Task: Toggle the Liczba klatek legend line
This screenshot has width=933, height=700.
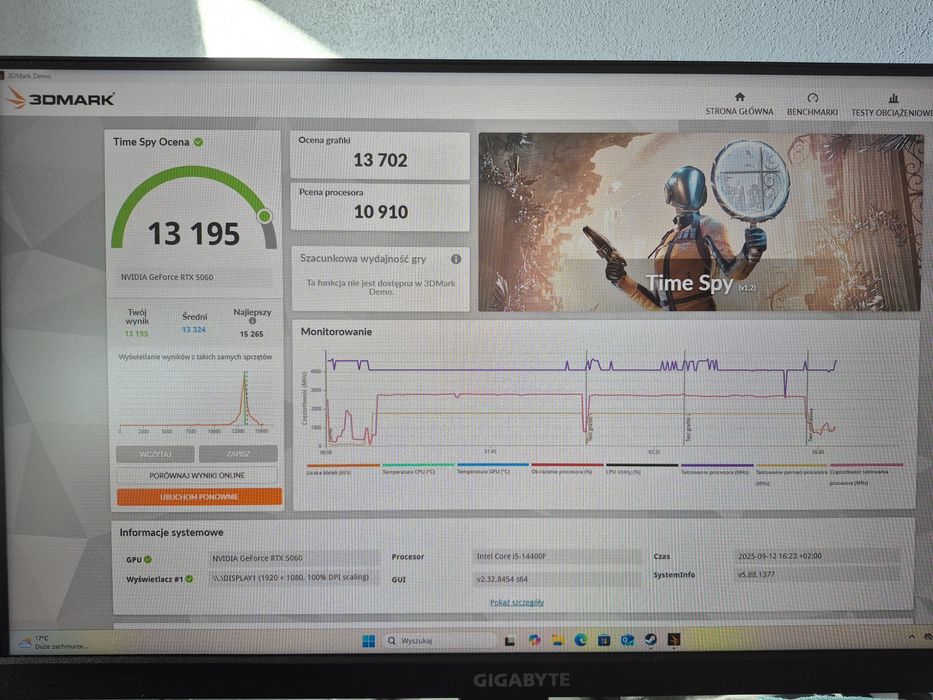Action: 343,469
